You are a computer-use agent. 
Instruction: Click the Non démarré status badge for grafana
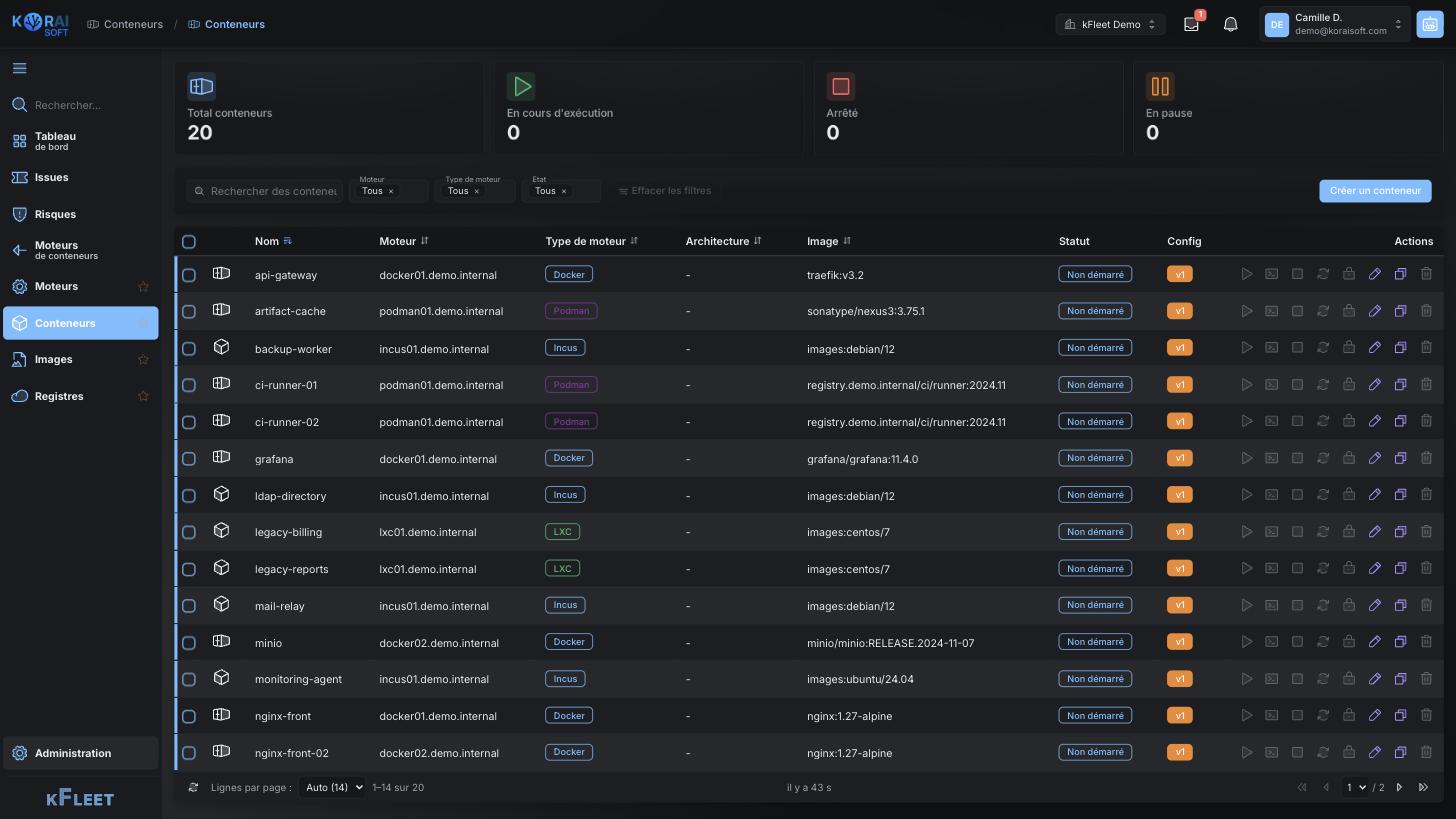(1095, 458)
